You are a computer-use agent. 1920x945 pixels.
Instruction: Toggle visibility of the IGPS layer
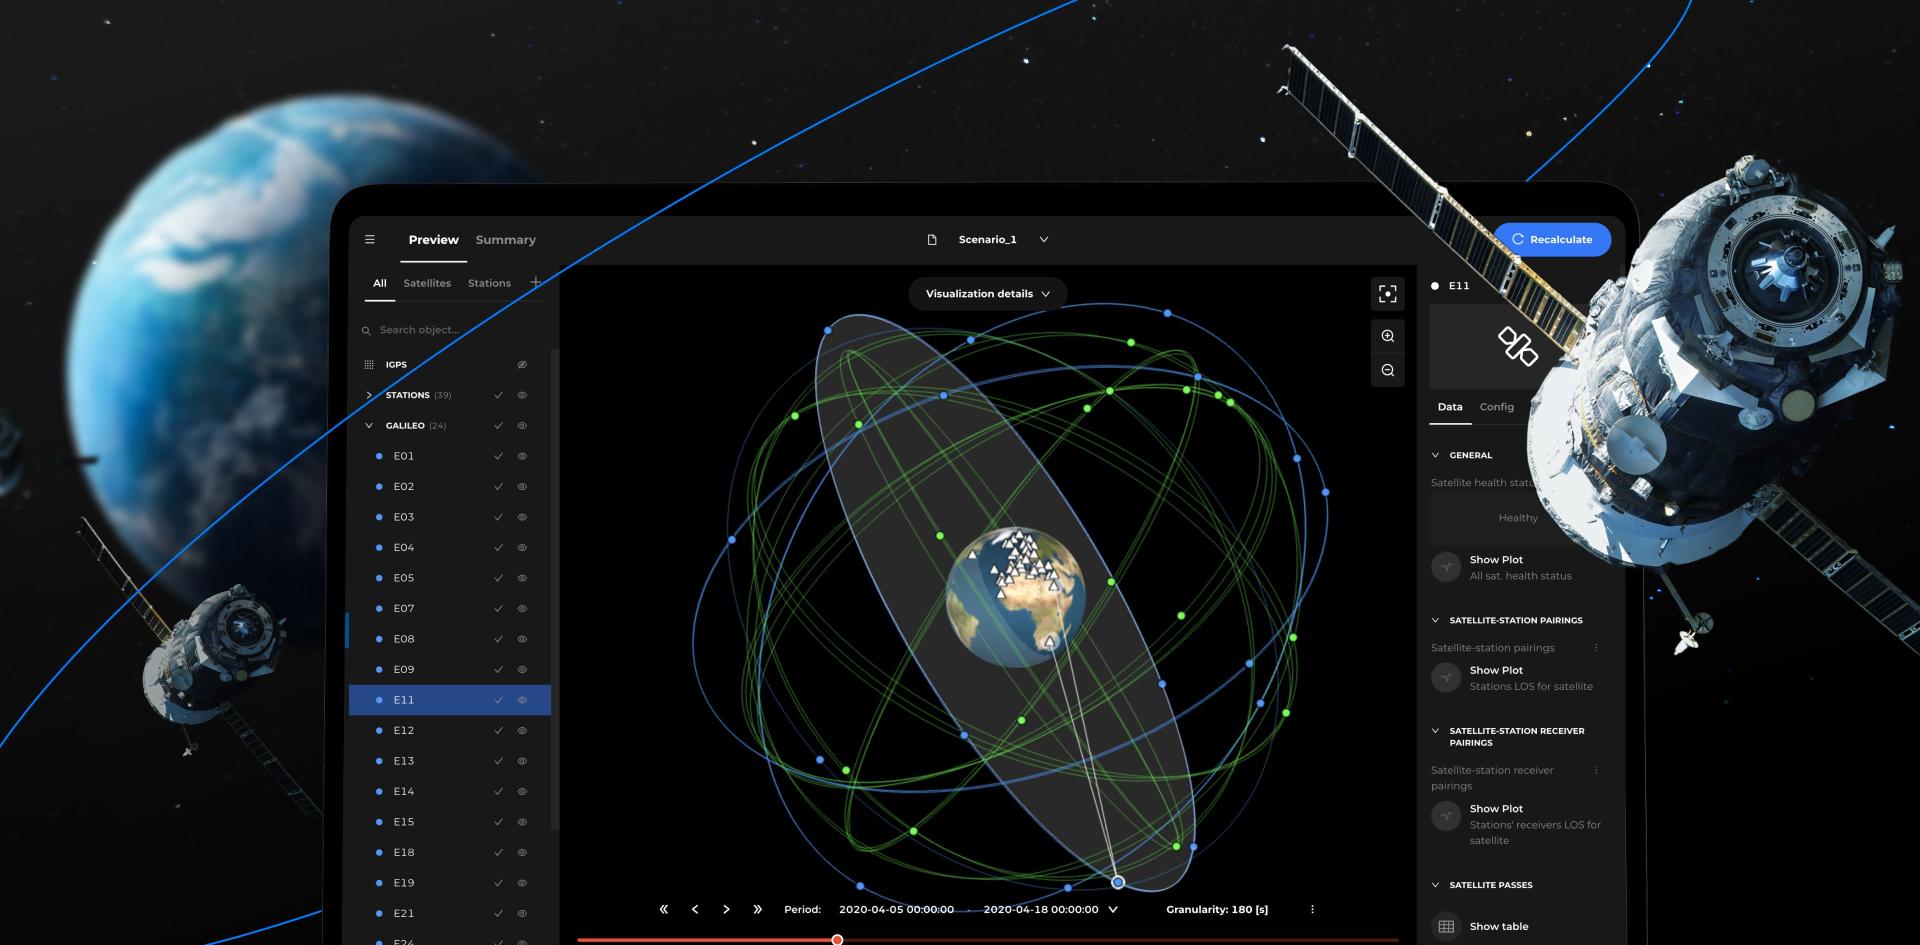click(521, 364)
